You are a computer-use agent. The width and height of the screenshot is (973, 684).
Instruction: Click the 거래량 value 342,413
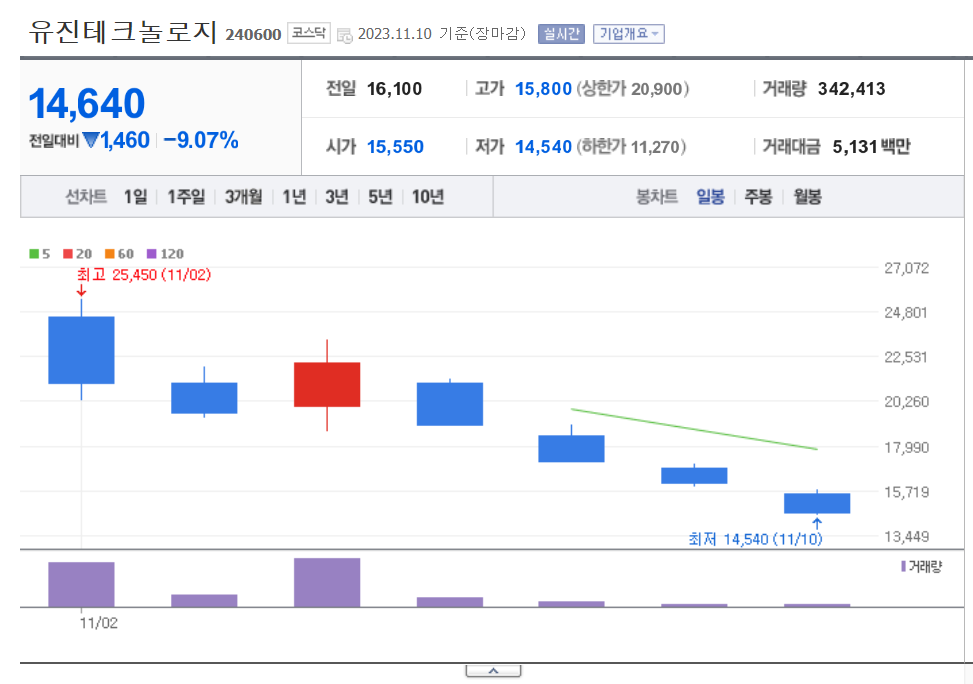(x=851, y=89)
